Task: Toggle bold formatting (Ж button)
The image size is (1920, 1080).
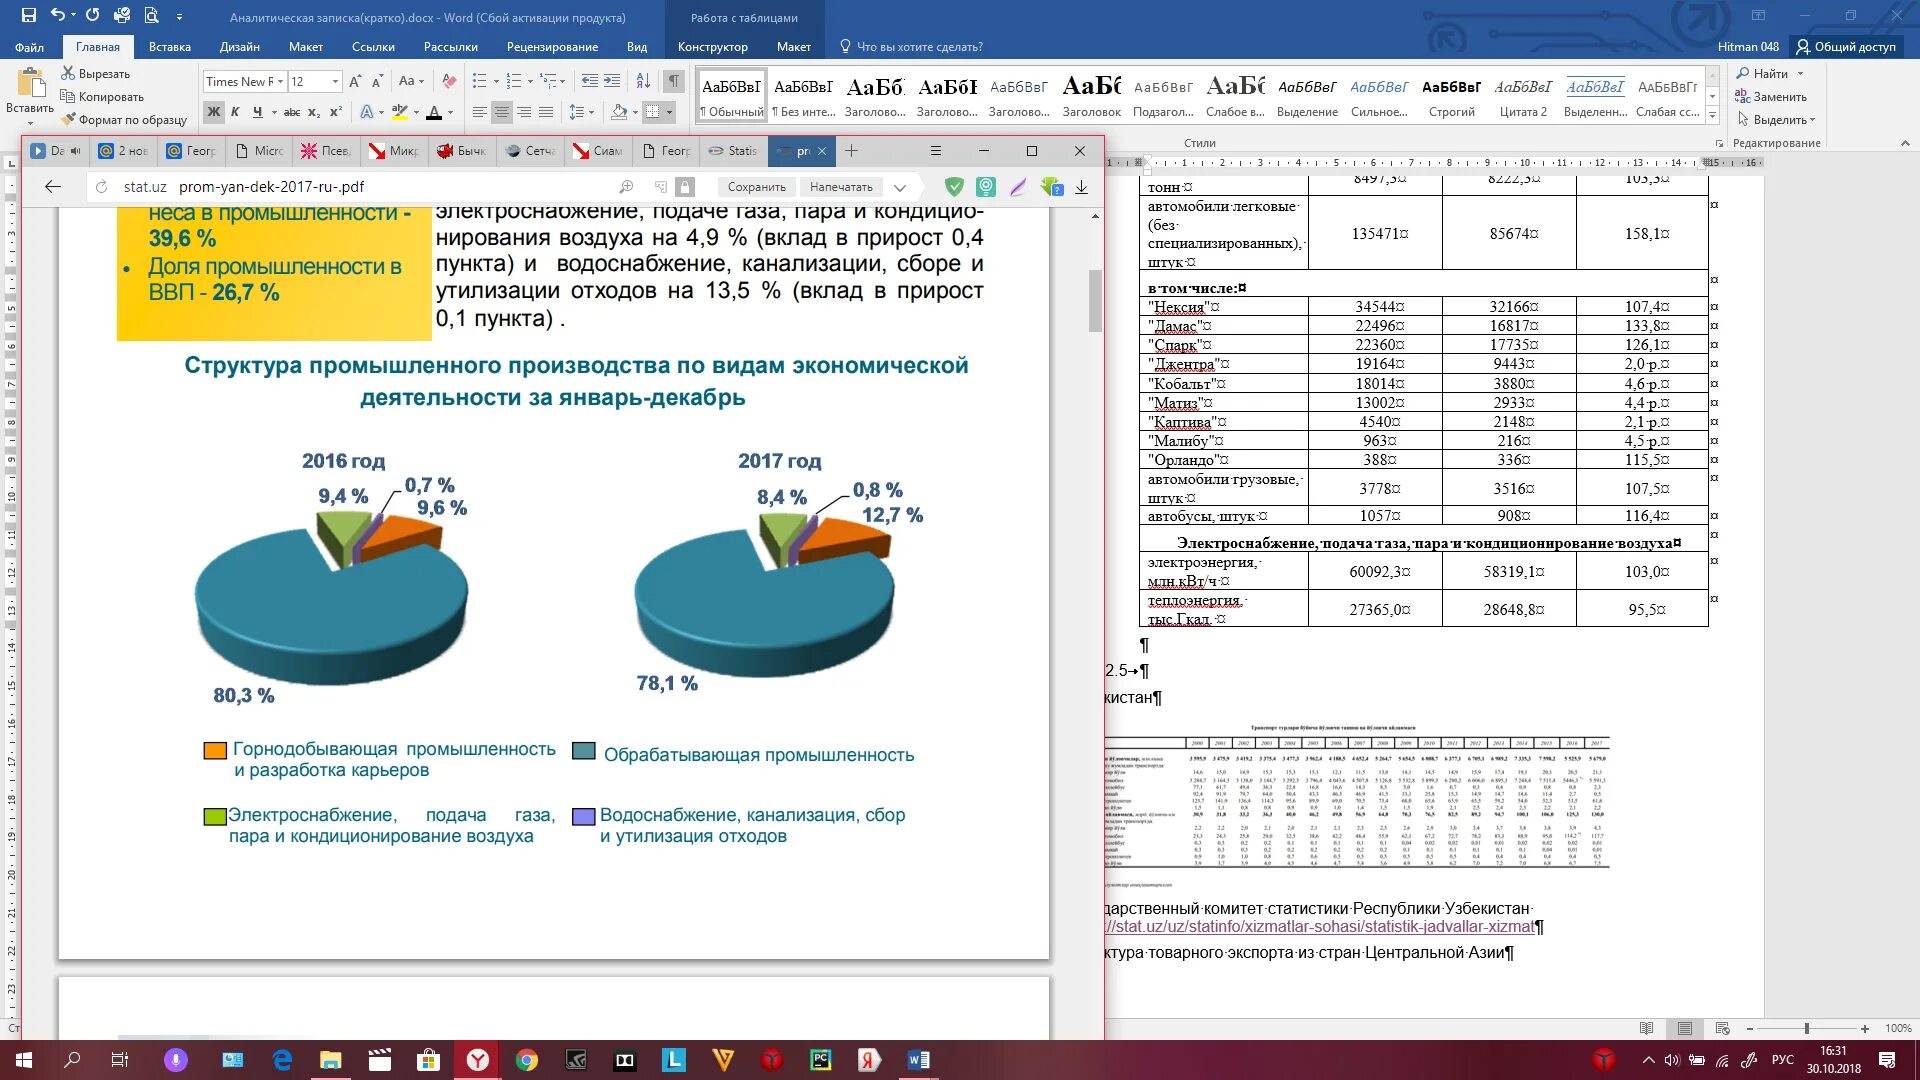Action: (213, 112)
